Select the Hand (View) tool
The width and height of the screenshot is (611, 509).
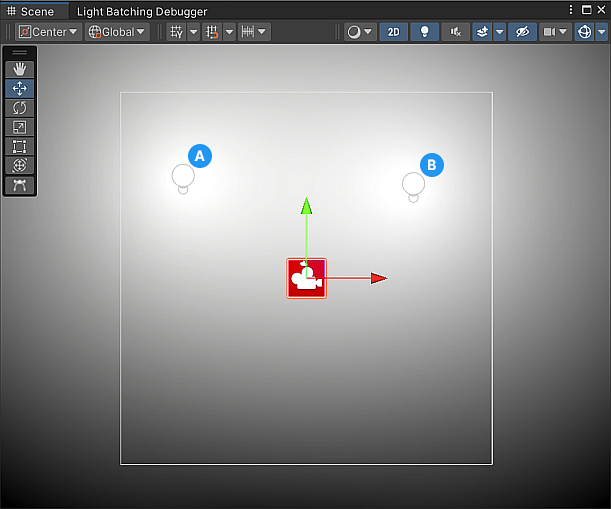(20, 69)
